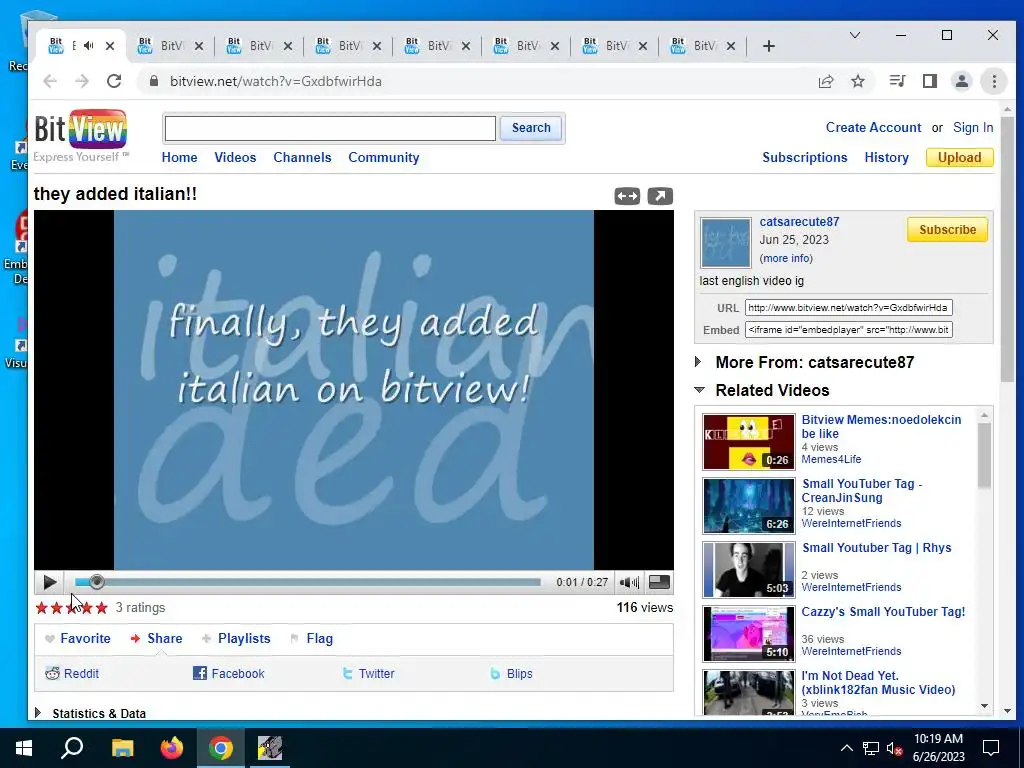Open the Flag tab
The width and height of the screenshot is (1024, 768).
coord(311,639)
